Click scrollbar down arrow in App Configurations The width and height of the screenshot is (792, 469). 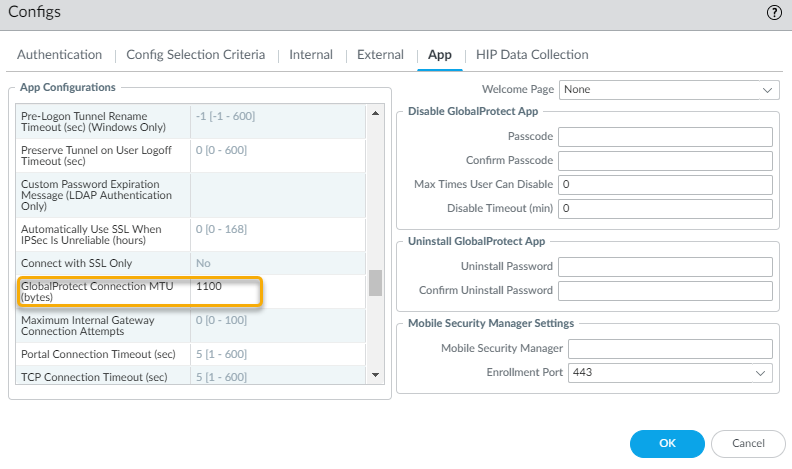click(376, 375)
